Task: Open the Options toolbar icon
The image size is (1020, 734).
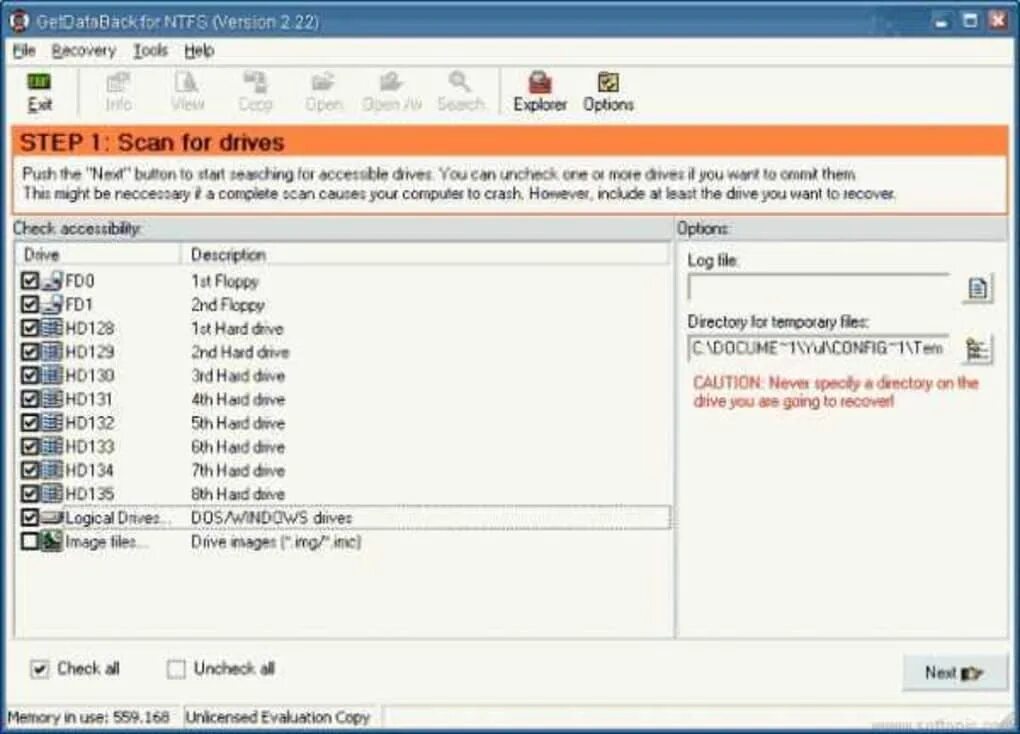Action: coord(607,90)
